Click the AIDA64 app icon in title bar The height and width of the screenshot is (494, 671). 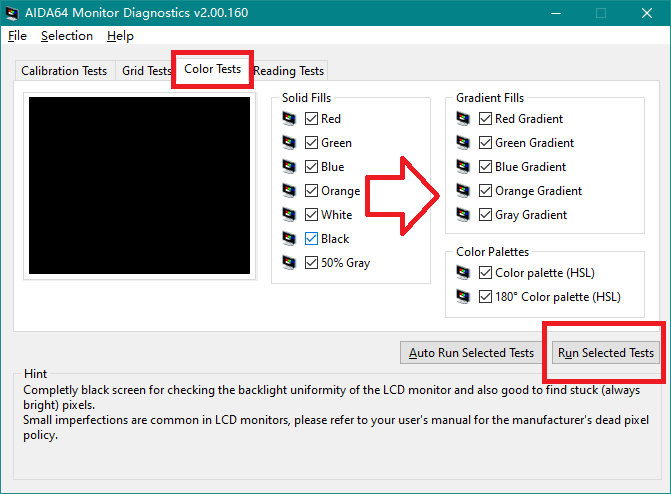tap(13, 13)
